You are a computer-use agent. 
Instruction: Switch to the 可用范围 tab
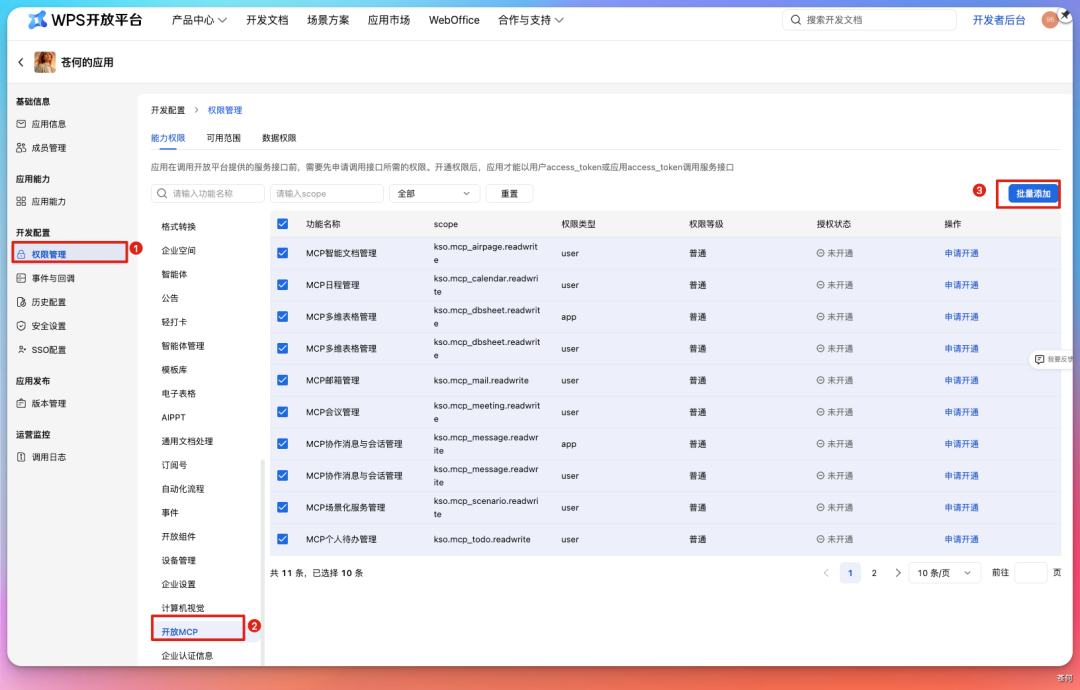(x=224, y=138)
